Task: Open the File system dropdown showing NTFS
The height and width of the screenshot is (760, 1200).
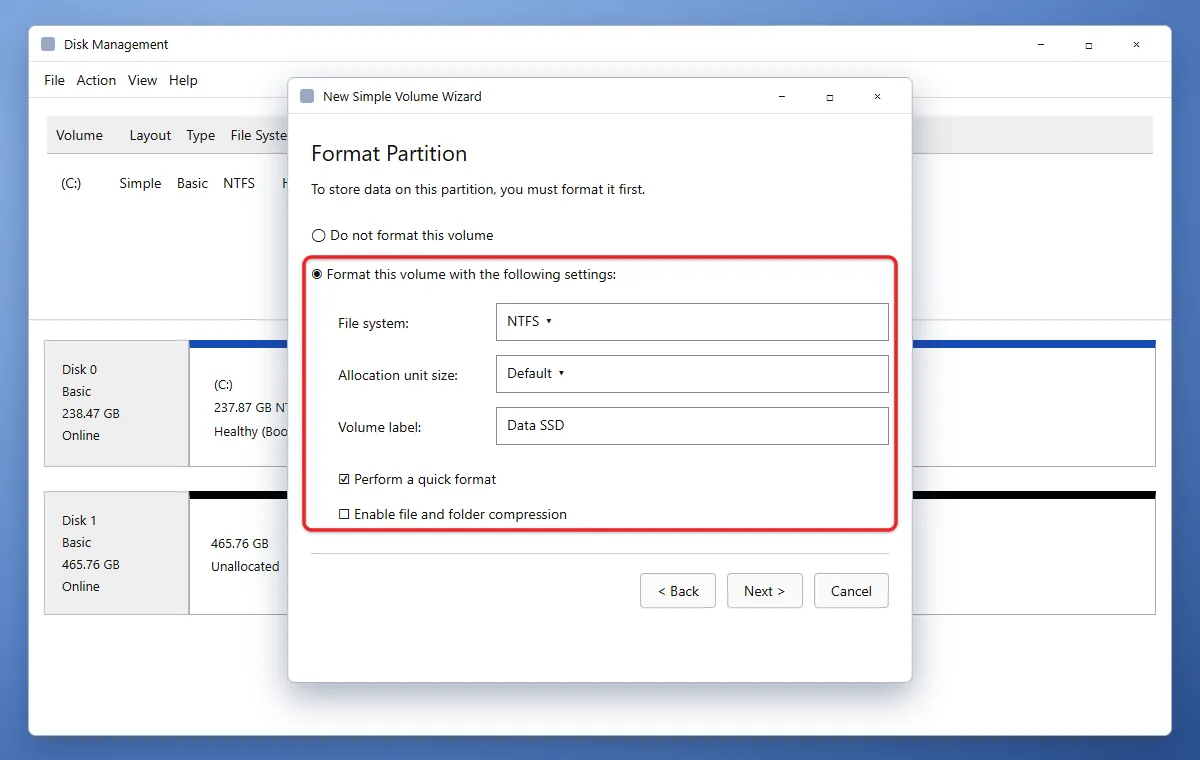Action: [692, 322]
